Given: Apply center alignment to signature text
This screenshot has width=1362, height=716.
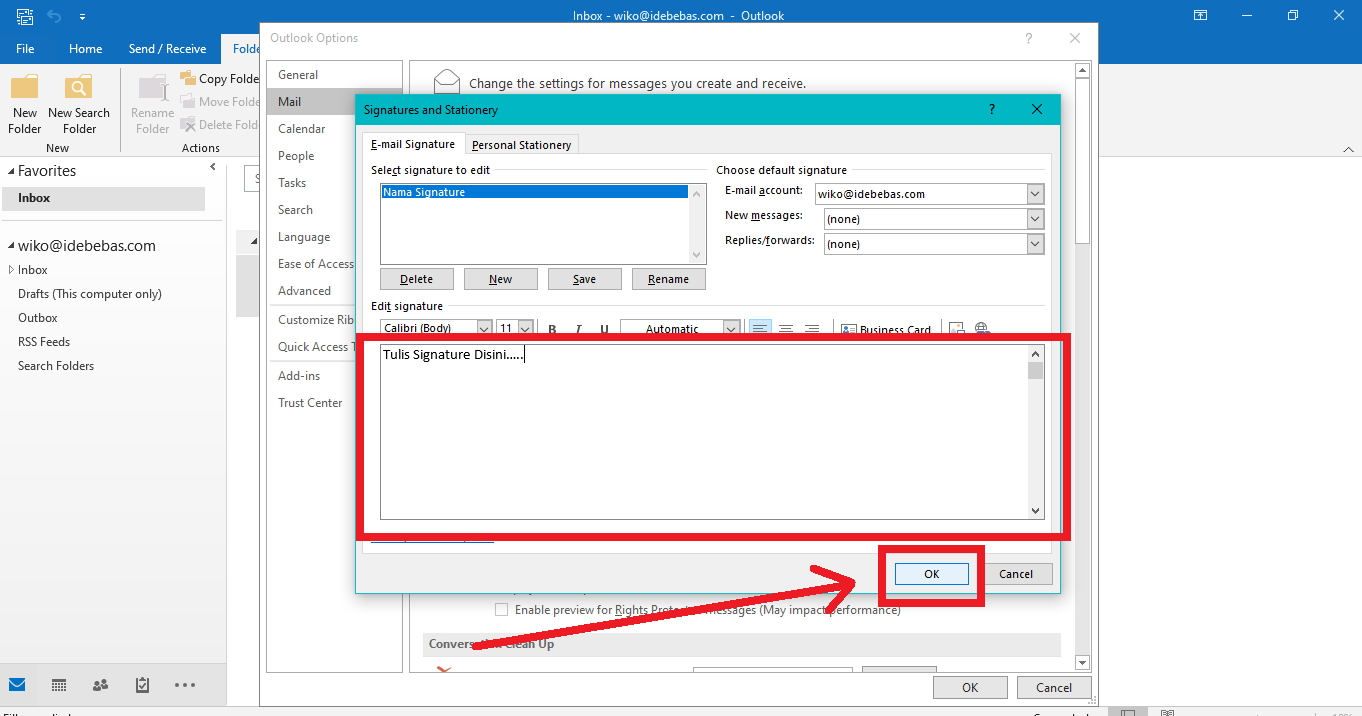Looking at the screenshot, I should pos(786,329).
